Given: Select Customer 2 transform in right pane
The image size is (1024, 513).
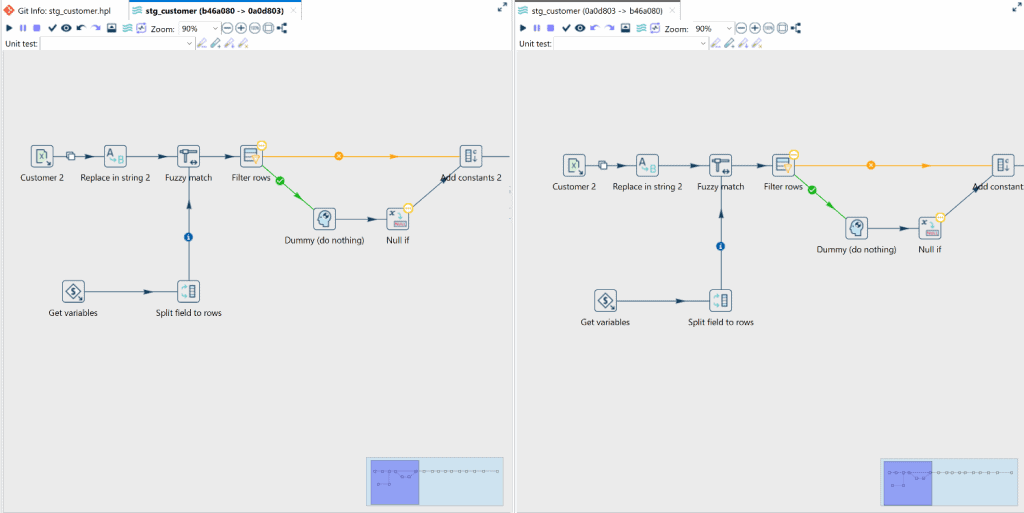Looking at the screenshot, I should (x=574, y=166).
